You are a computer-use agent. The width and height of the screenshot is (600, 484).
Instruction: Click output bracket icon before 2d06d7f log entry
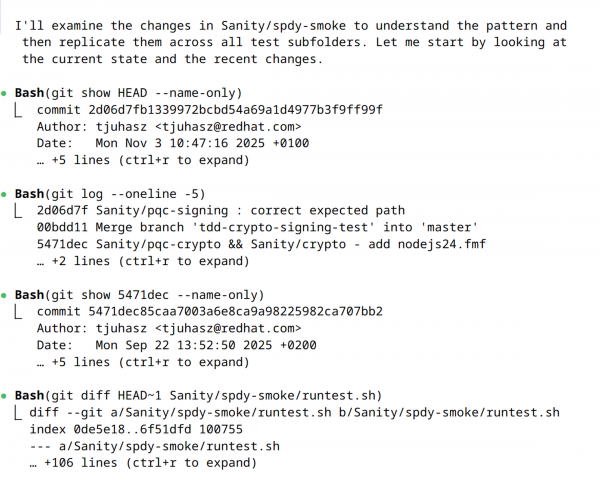coord(20,210)
